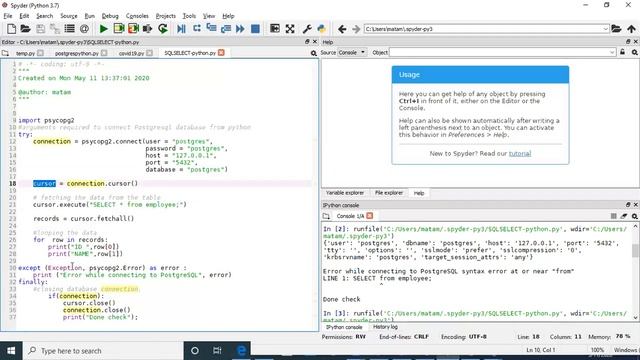Go back with left arrow icon
The image size is (640, 360).
342,29
